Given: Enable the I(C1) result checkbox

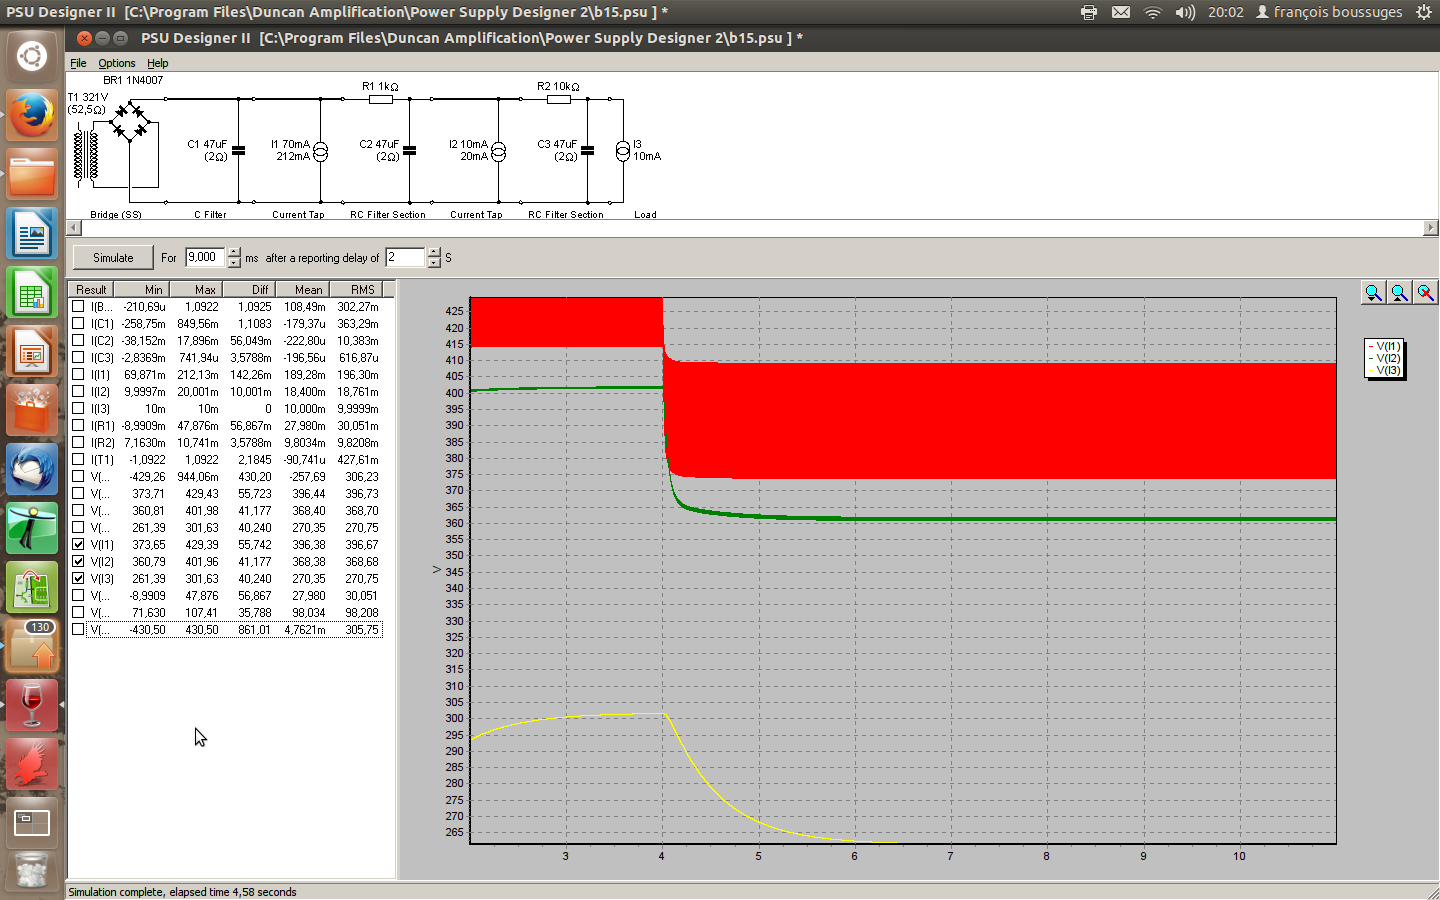Looking at the screenshot, I should click(78, 324).
